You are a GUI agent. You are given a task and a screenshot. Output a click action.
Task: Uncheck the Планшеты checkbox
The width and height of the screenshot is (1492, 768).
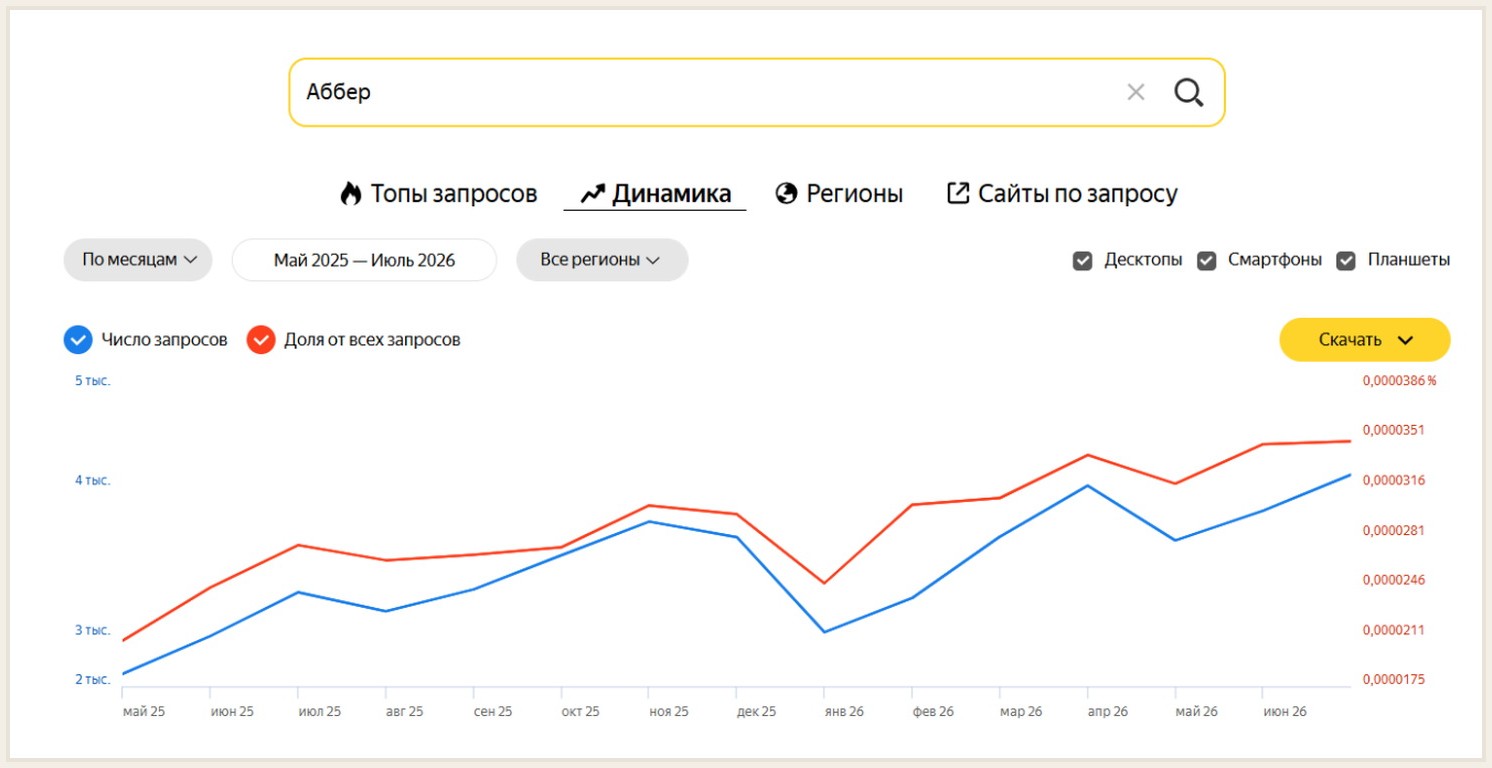point(1346,261)
